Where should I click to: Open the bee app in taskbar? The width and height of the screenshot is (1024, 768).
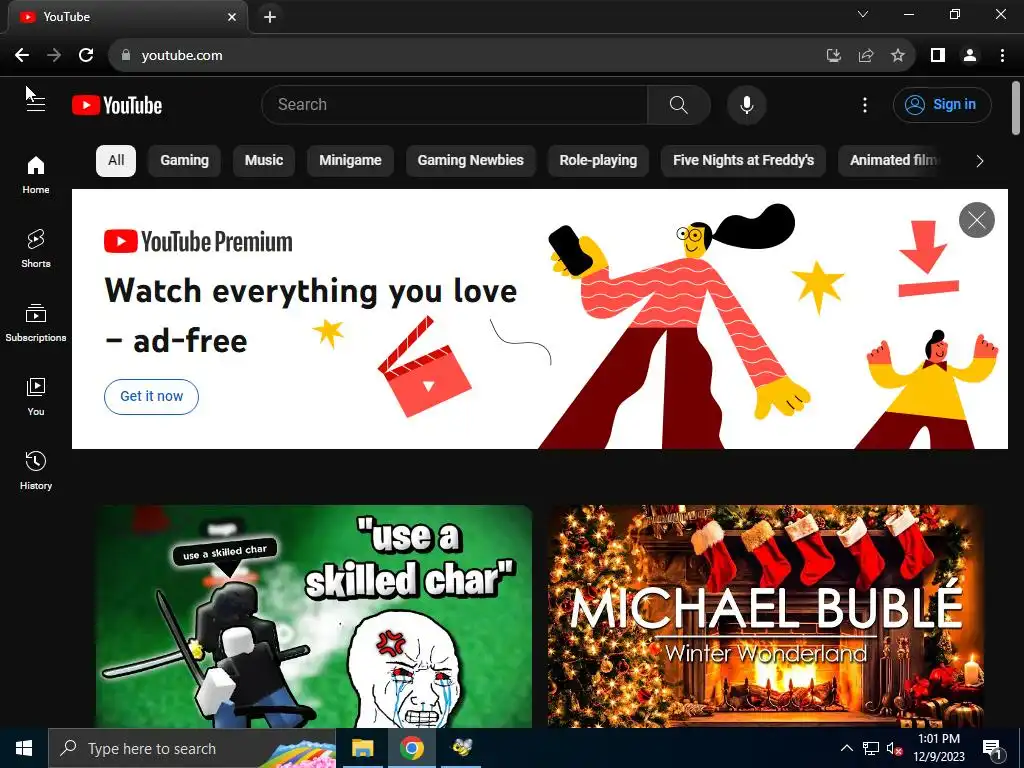pos(462,748)
